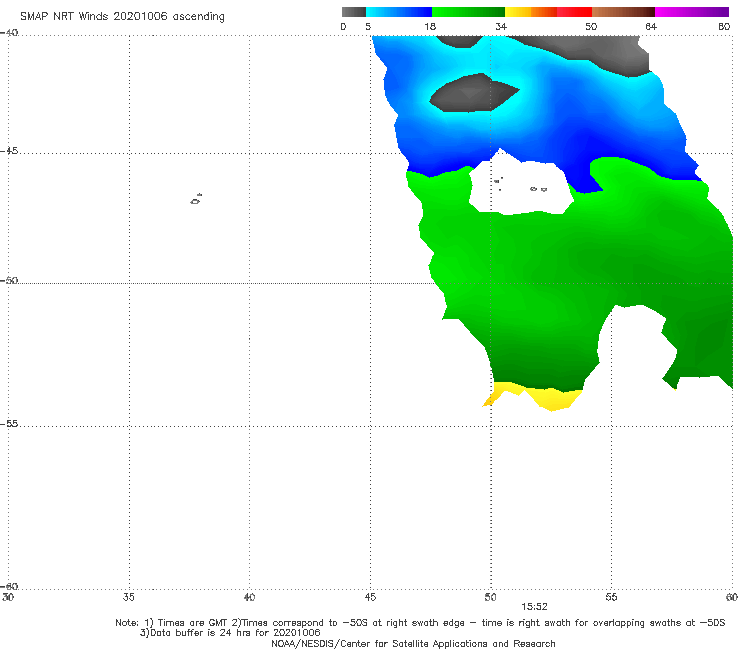Click colorbar label '18'
The width and height of the screenshot is (740, 650).
tap(430, 26)
